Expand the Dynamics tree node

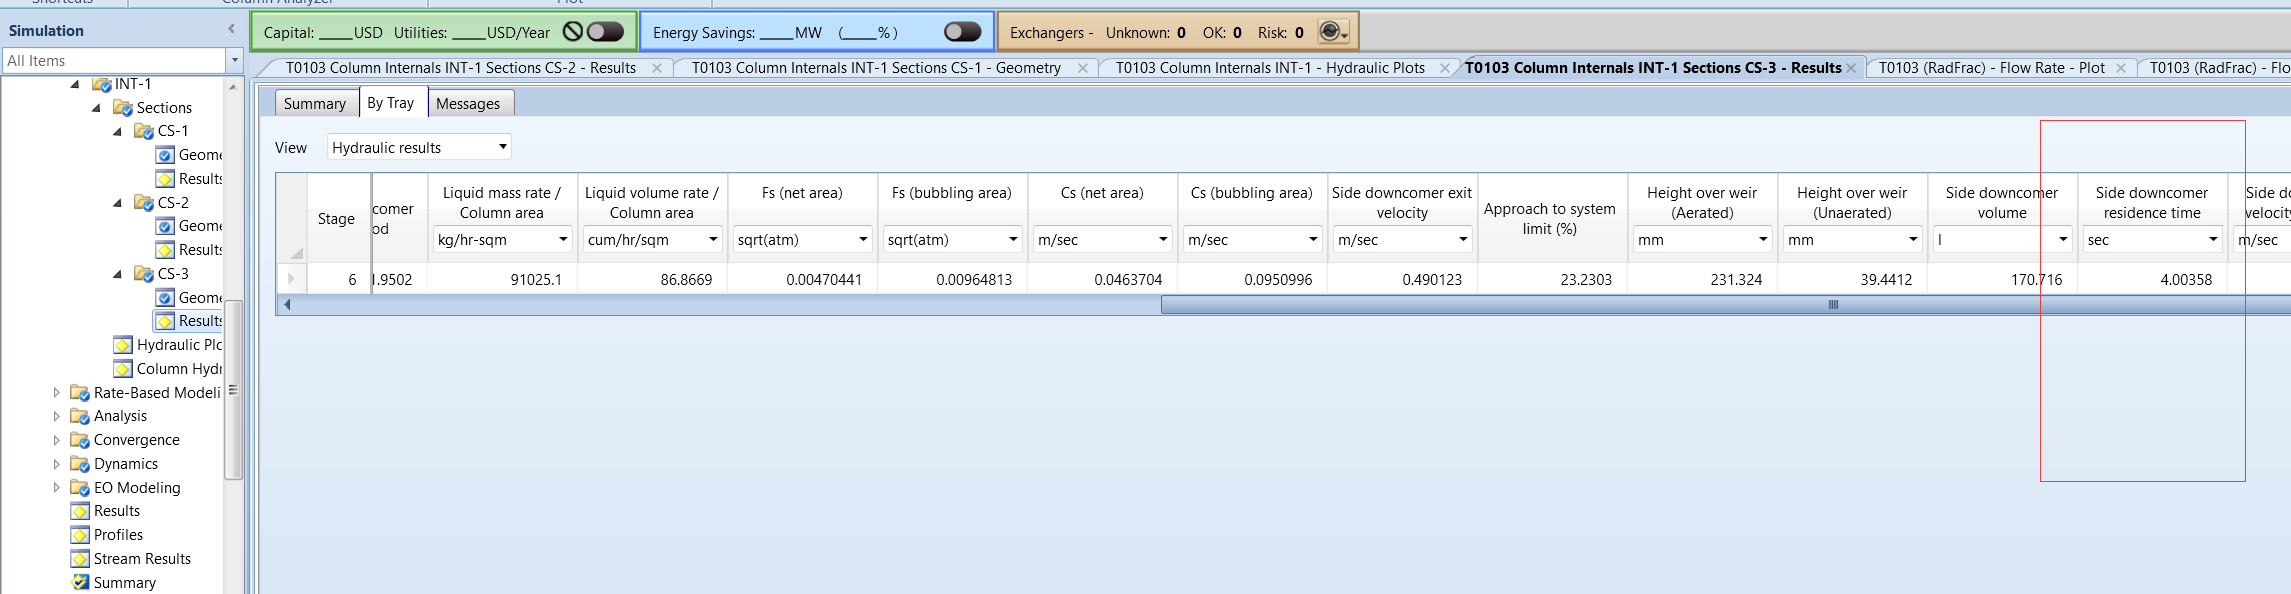tap(56, 464)
